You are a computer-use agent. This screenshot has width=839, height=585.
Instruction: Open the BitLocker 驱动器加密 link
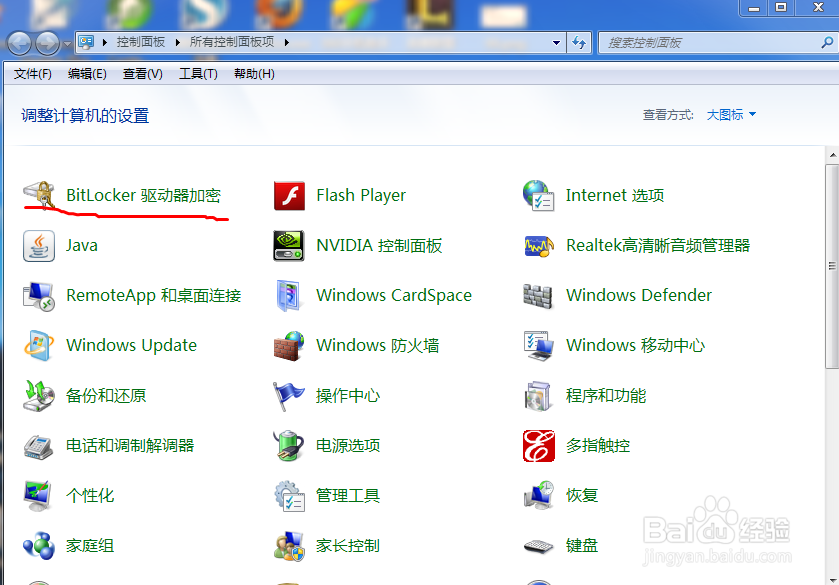143,195
